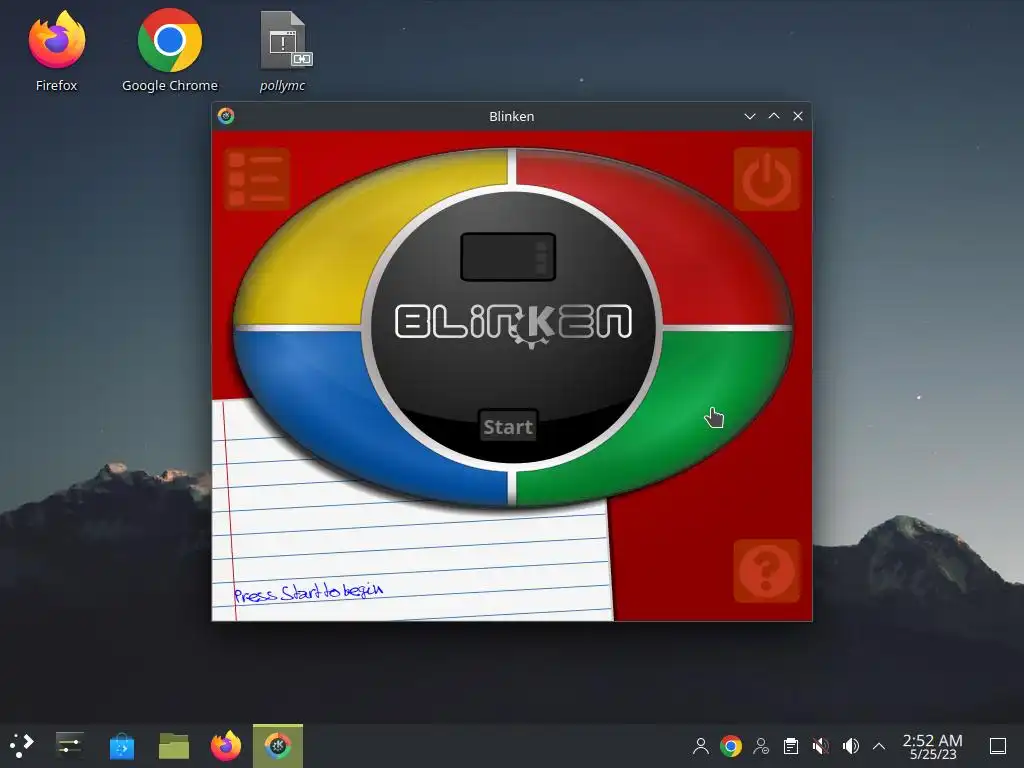Open the audio volume tray icon

pyautogui.click(x=851, y=746)
